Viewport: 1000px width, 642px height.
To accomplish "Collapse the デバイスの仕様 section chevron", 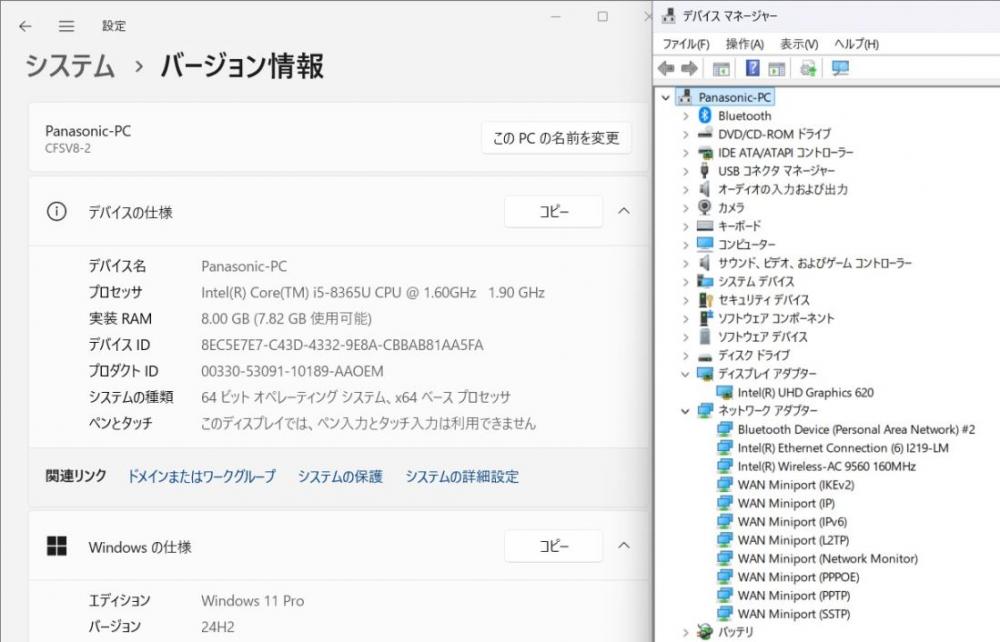I will (x=624, y=211).
